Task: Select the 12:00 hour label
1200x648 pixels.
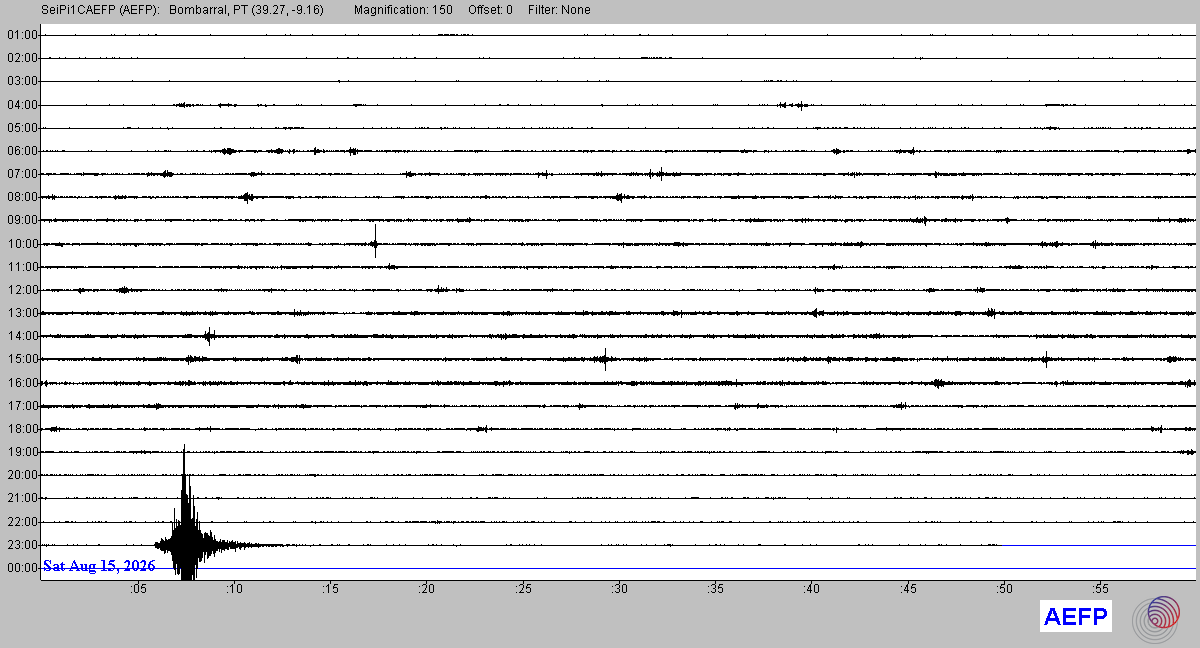Action: [21, 290]
